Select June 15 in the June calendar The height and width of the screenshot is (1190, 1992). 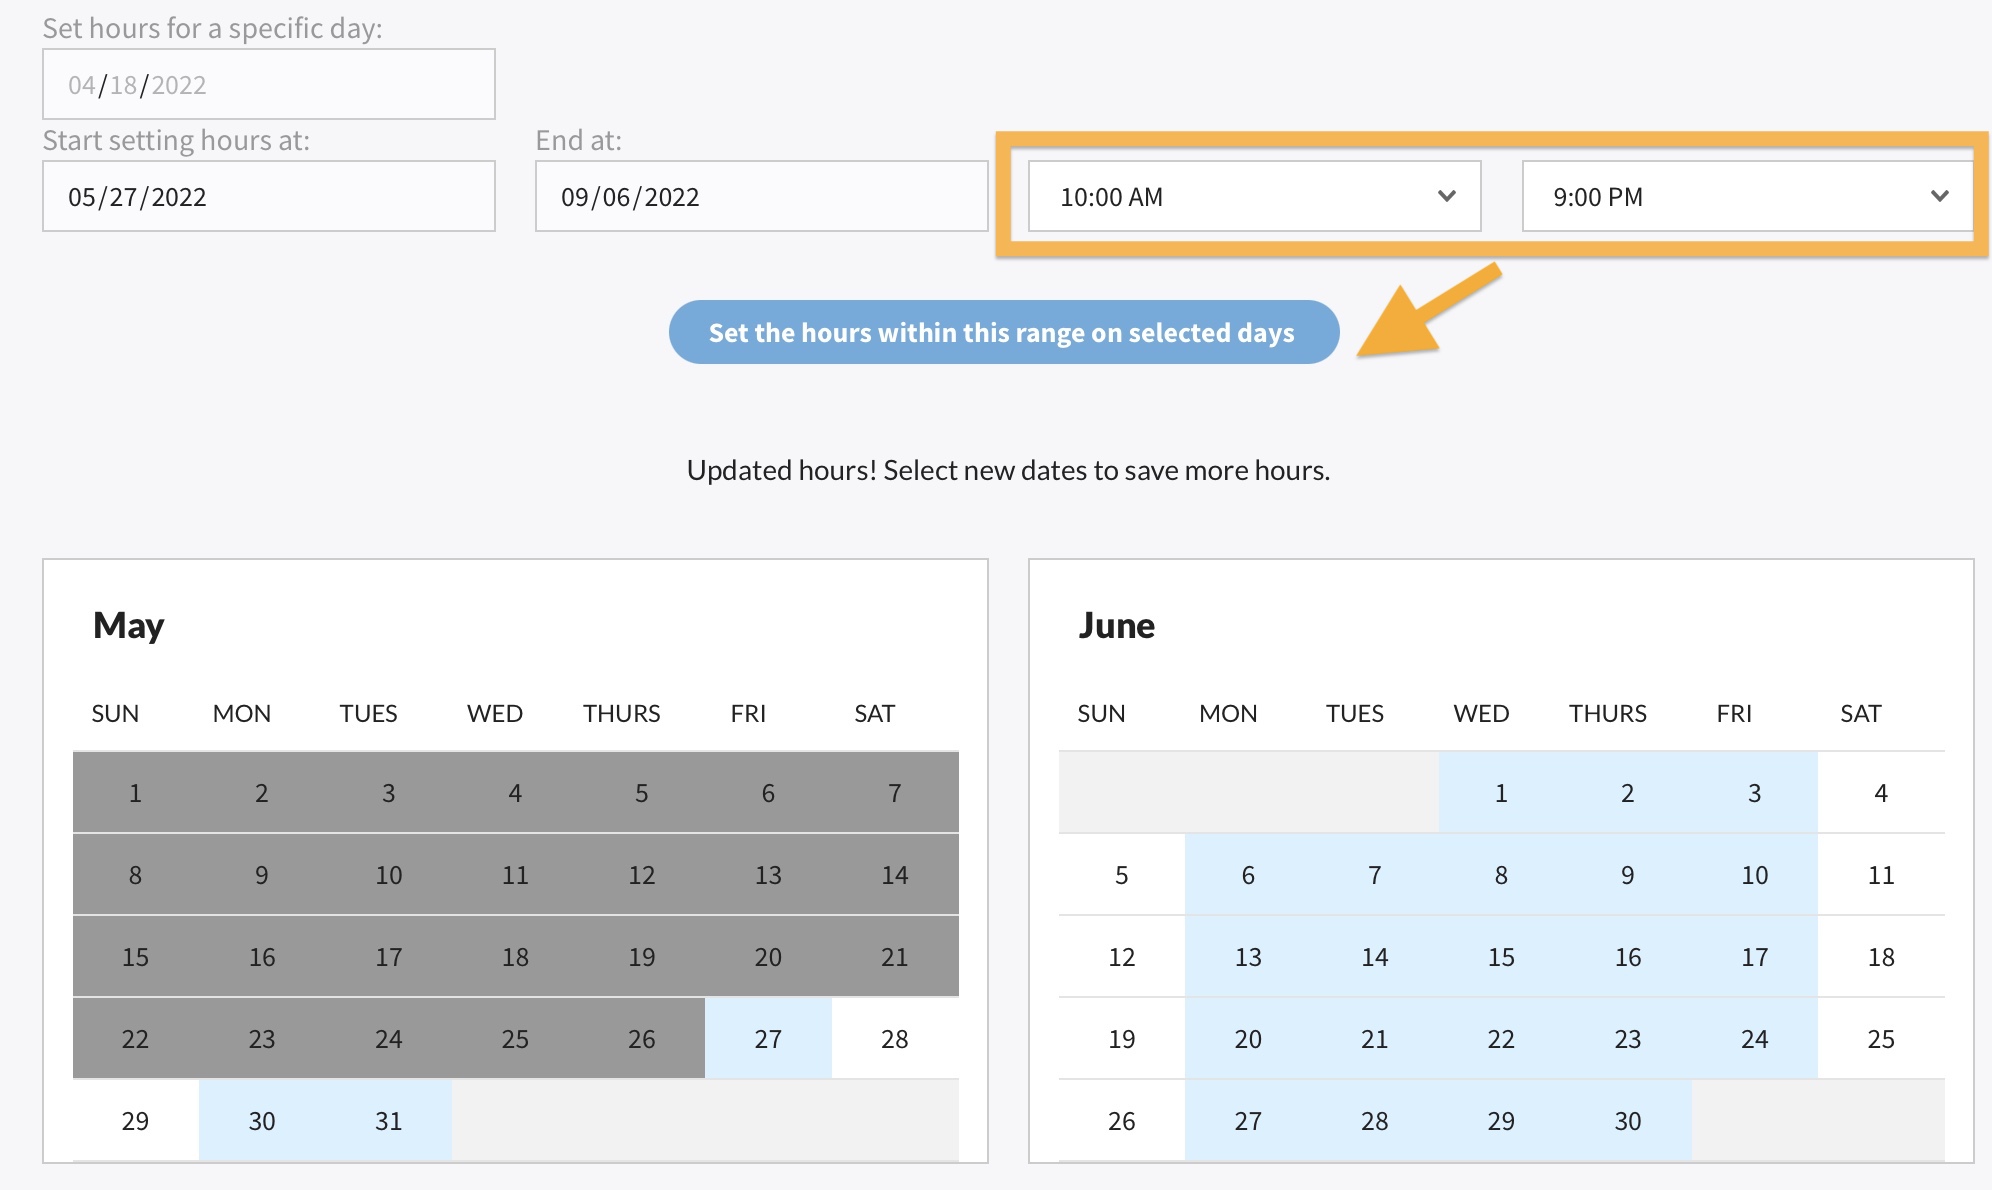point(1501,957)
